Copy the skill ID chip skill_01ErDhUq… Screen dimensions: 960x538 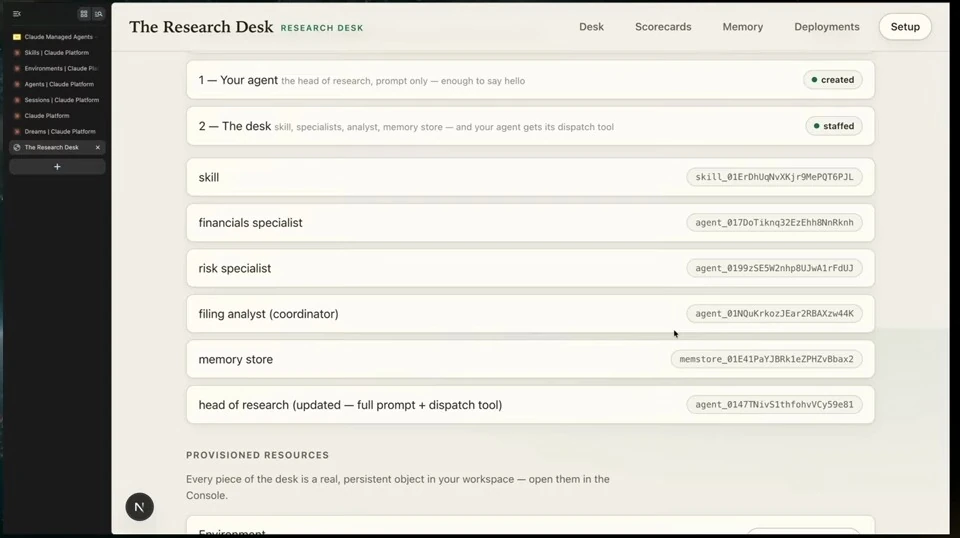(774, 177)
